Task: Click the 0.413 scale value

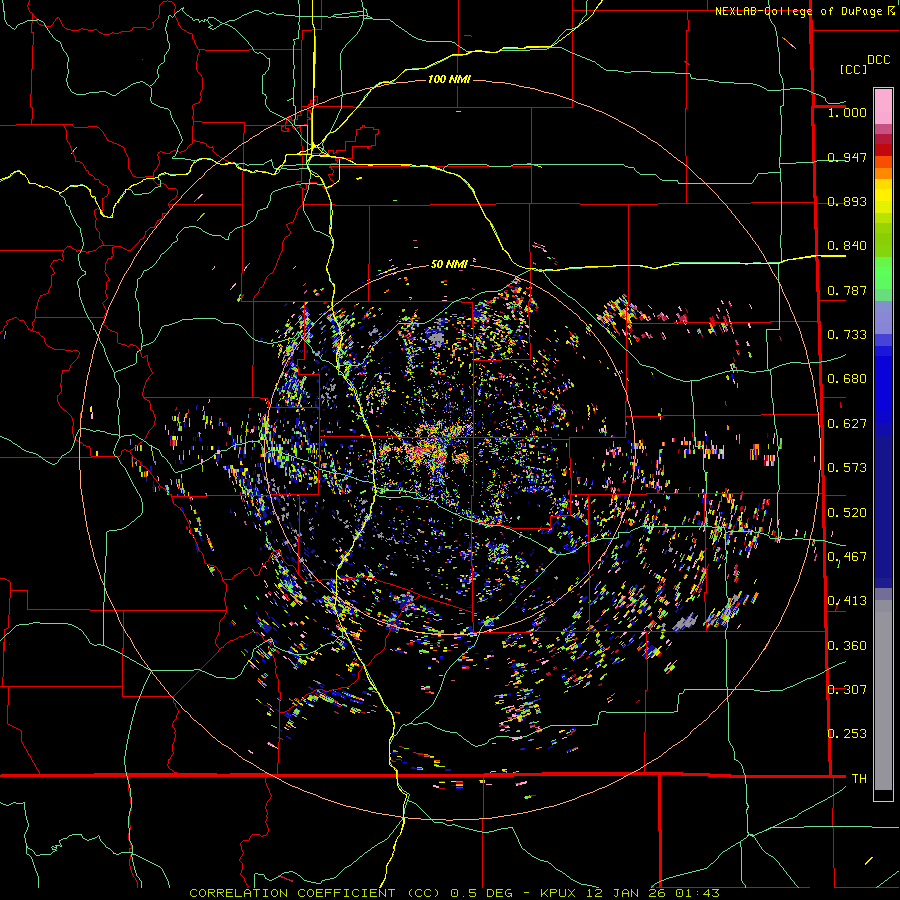Action: (847, 601)
